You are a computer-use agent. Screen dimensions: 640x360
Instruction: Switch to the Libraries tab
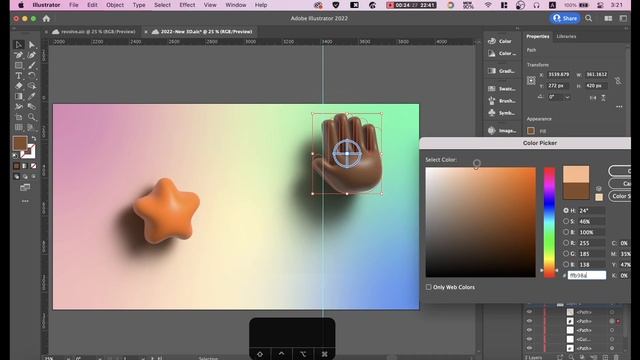566,36
